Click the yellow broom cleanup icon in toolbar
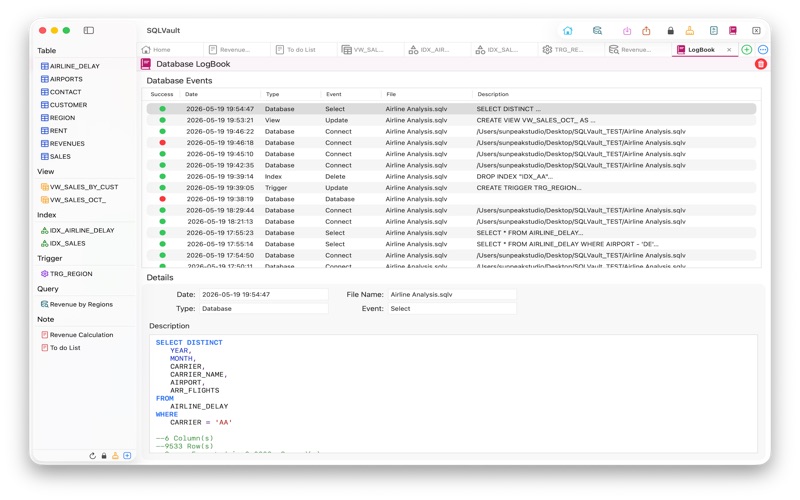The height and width of the screenshot is (500, 800). pos(690,31)
